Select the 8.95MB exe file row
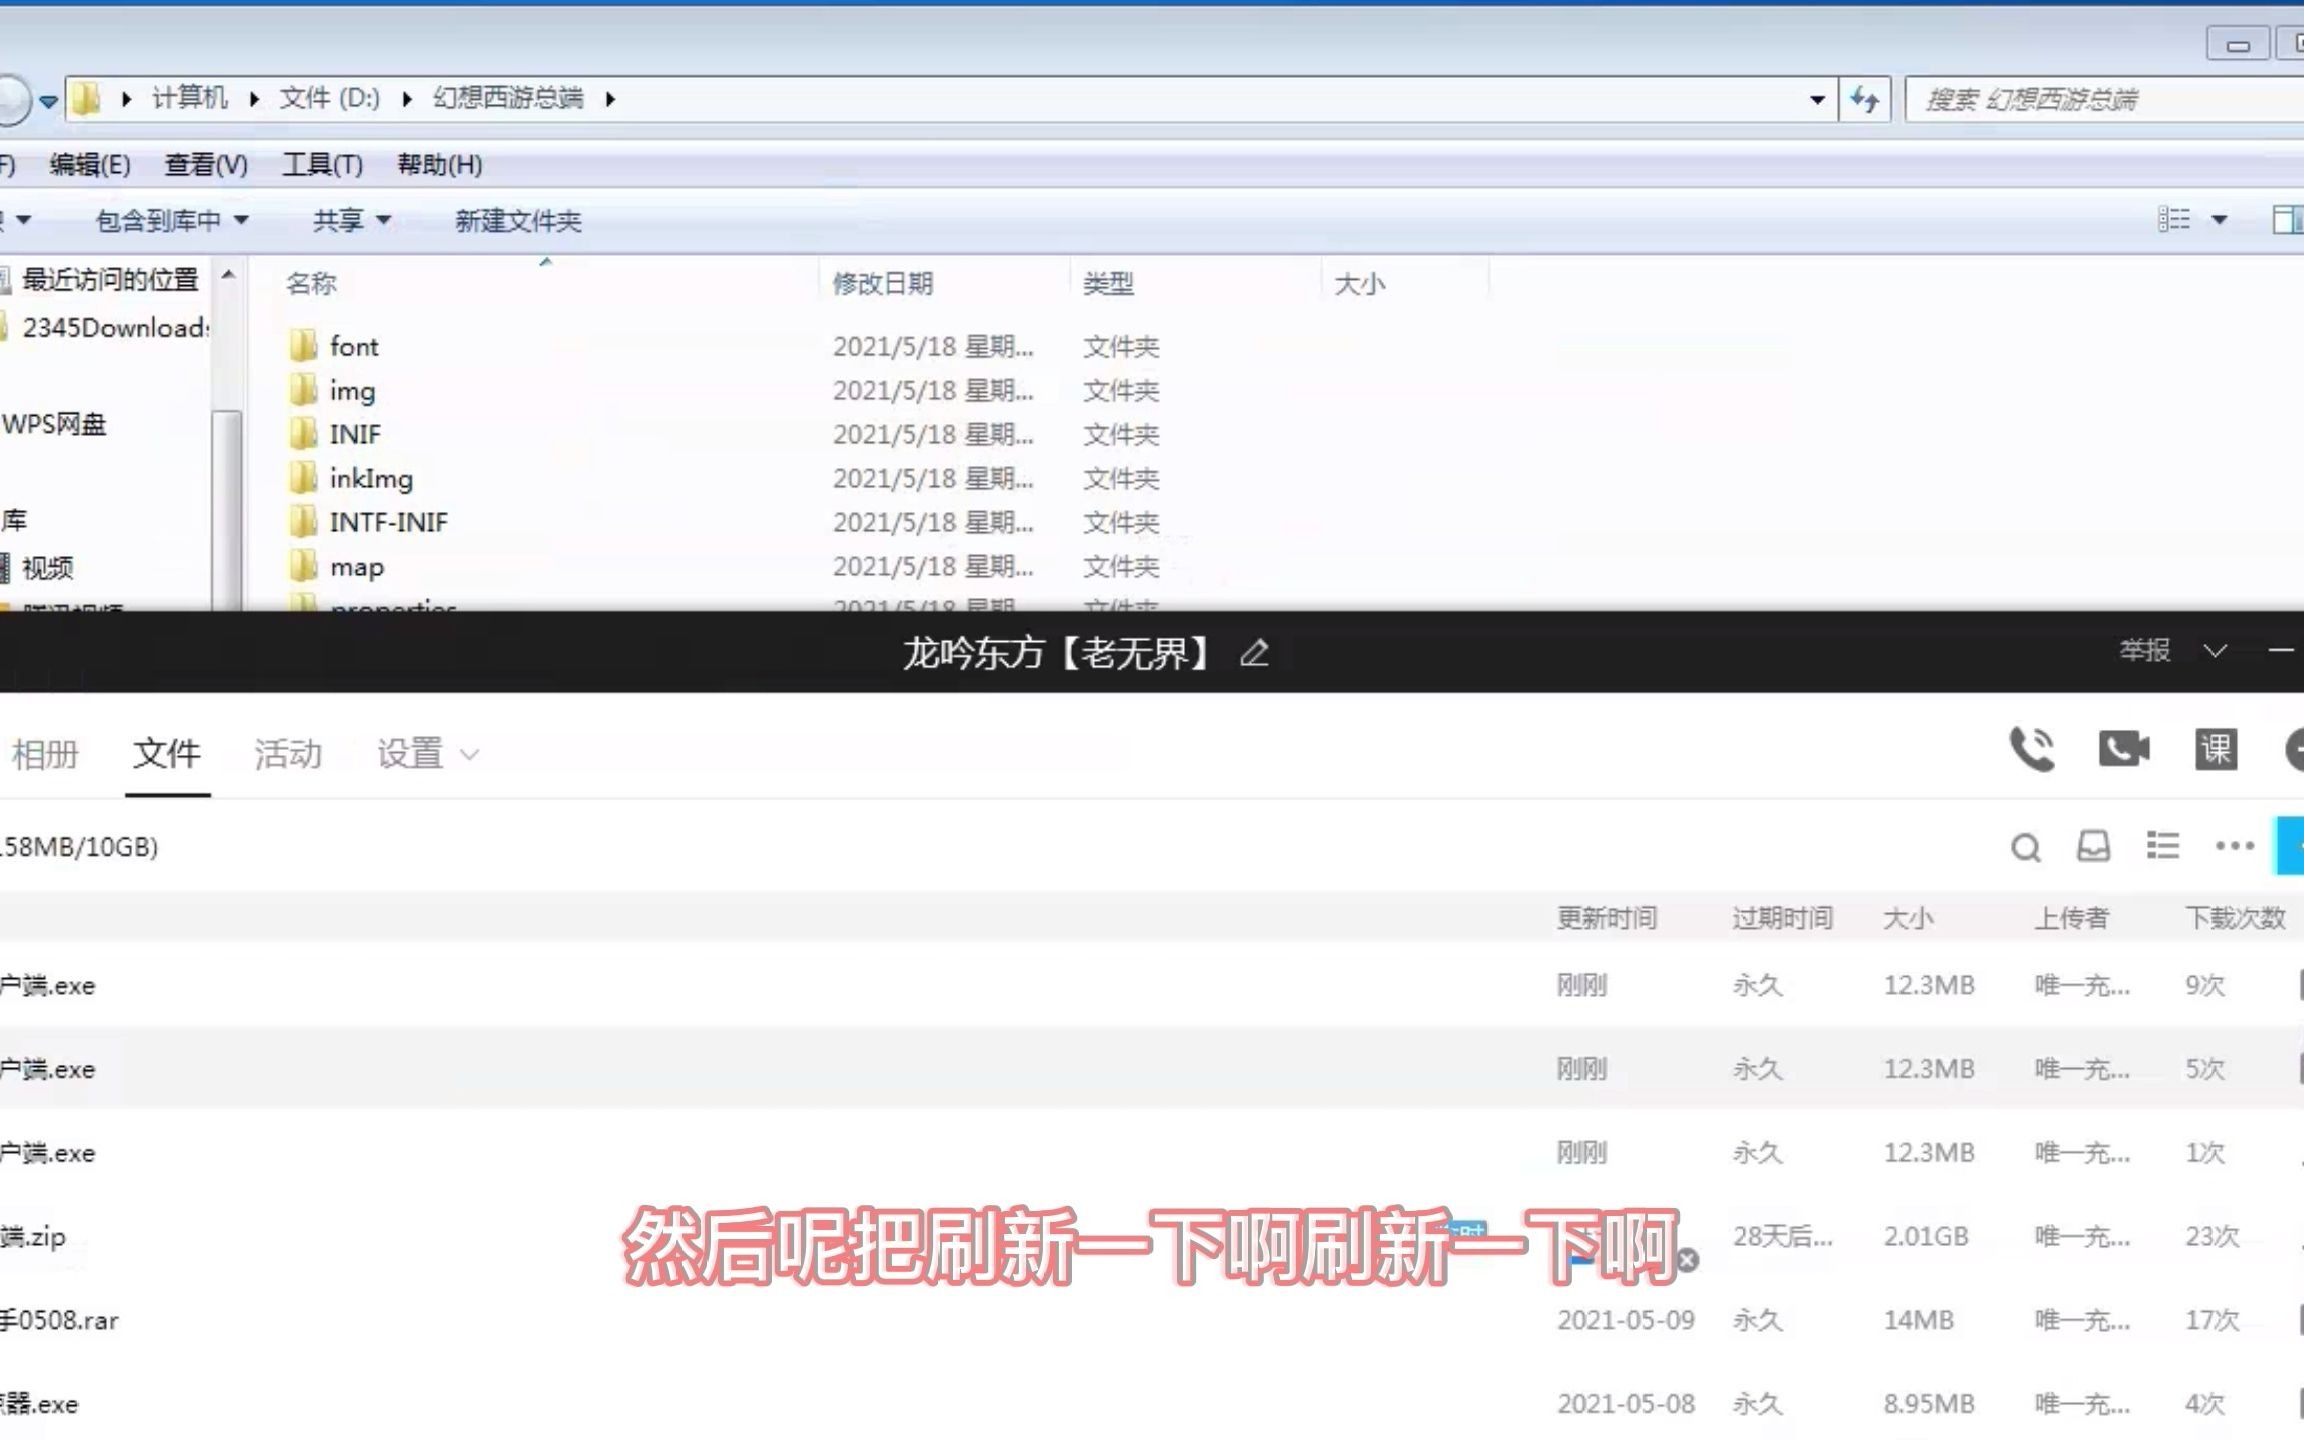2304x1440 pixels. tap(1152, 1403)
